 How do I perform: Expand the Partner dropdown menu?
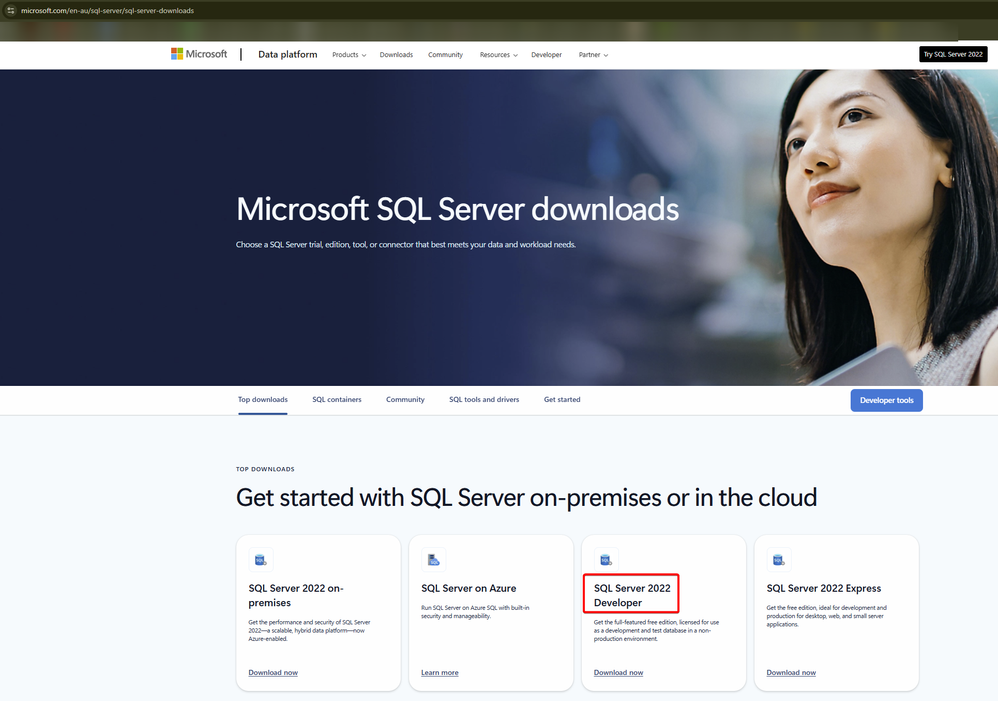(593, 55)
